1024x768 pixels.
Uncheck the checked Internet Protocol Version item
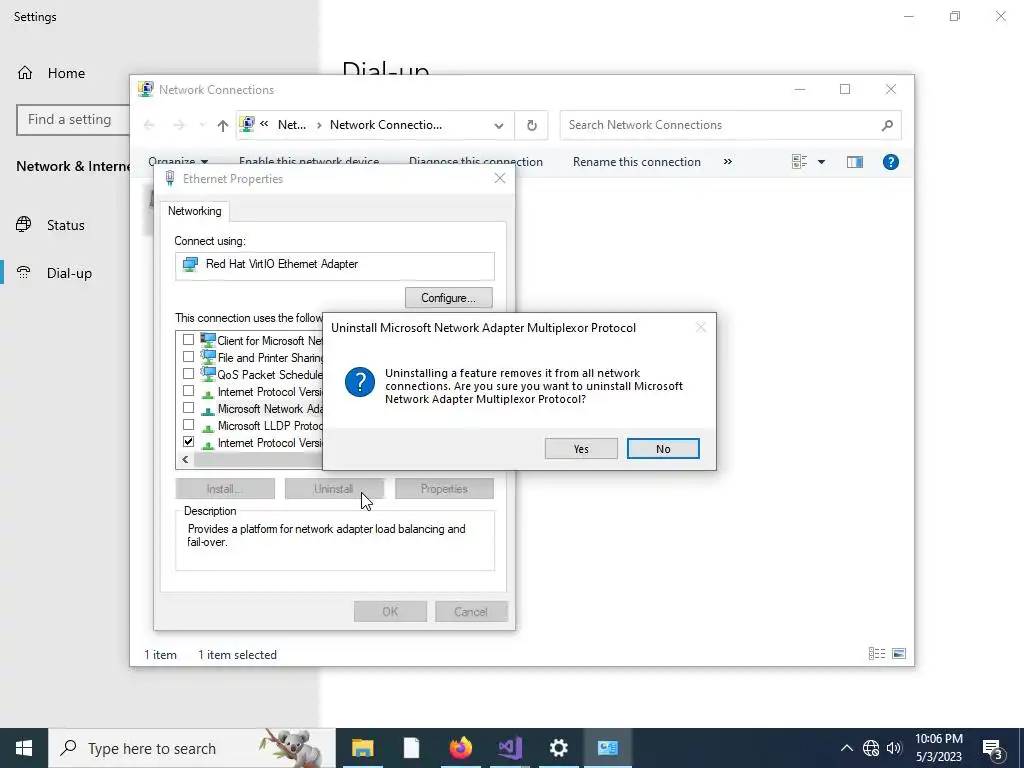[189, 441]
